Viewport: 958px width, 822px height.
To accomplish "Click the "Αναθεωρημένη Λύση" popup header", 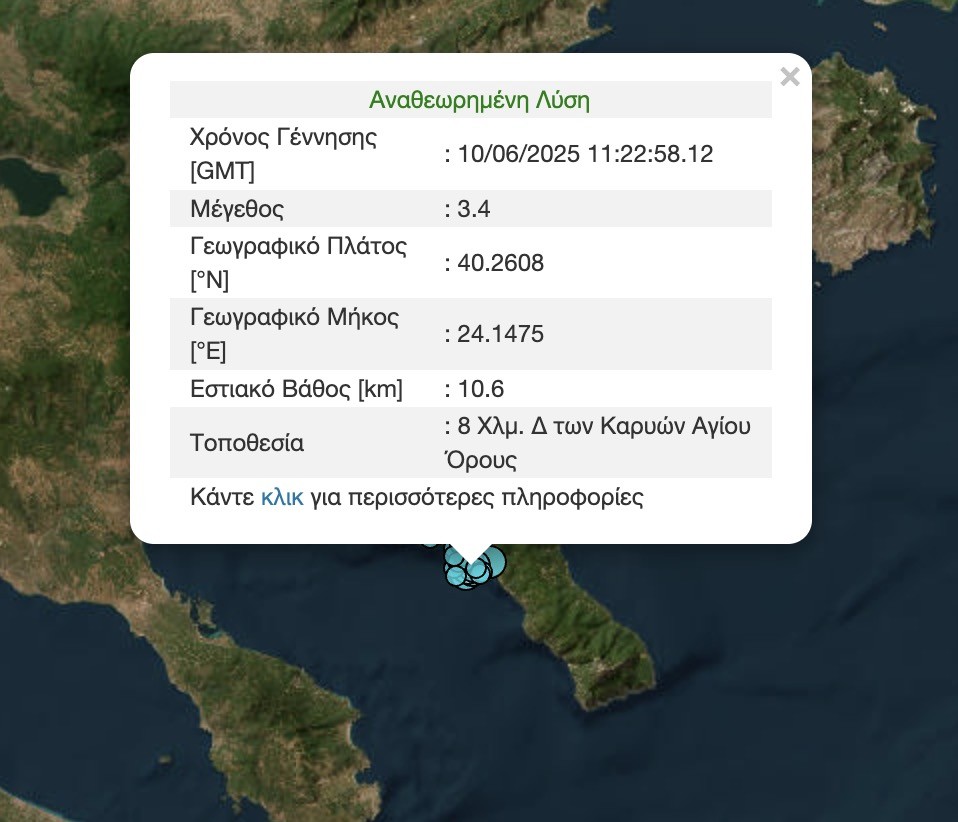I will click(x=479, y=100).
